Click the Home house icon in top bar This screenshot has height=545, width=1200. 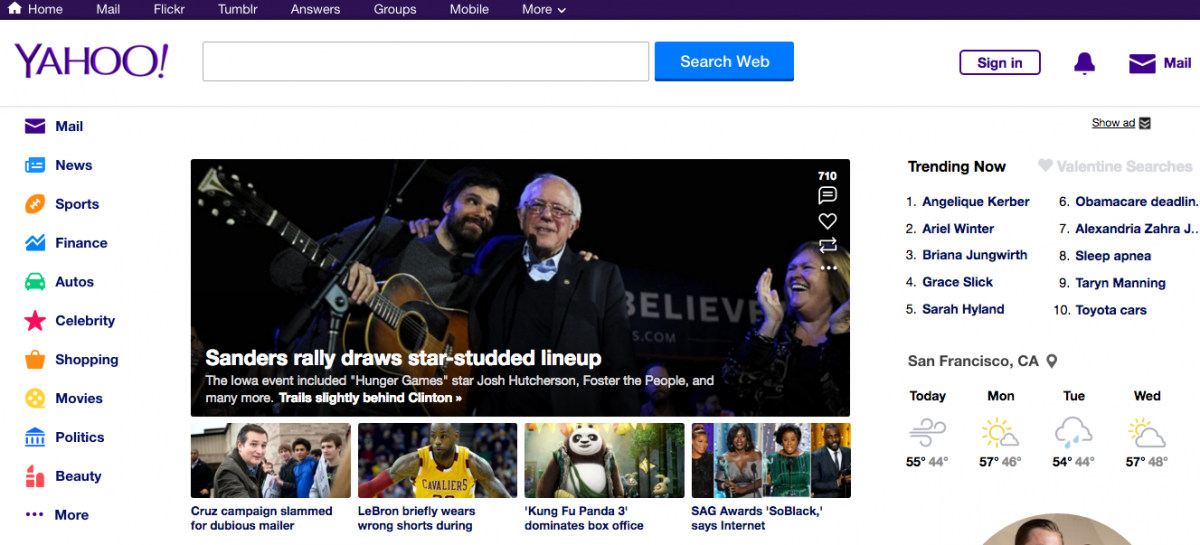click(x=15, y=9)
